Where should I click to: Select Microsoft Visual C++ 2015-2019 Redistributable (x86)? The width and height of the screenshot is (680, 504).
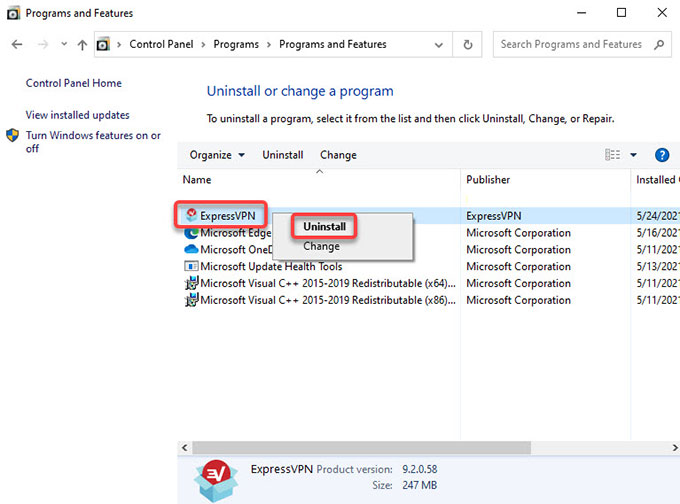click(328, 300)
